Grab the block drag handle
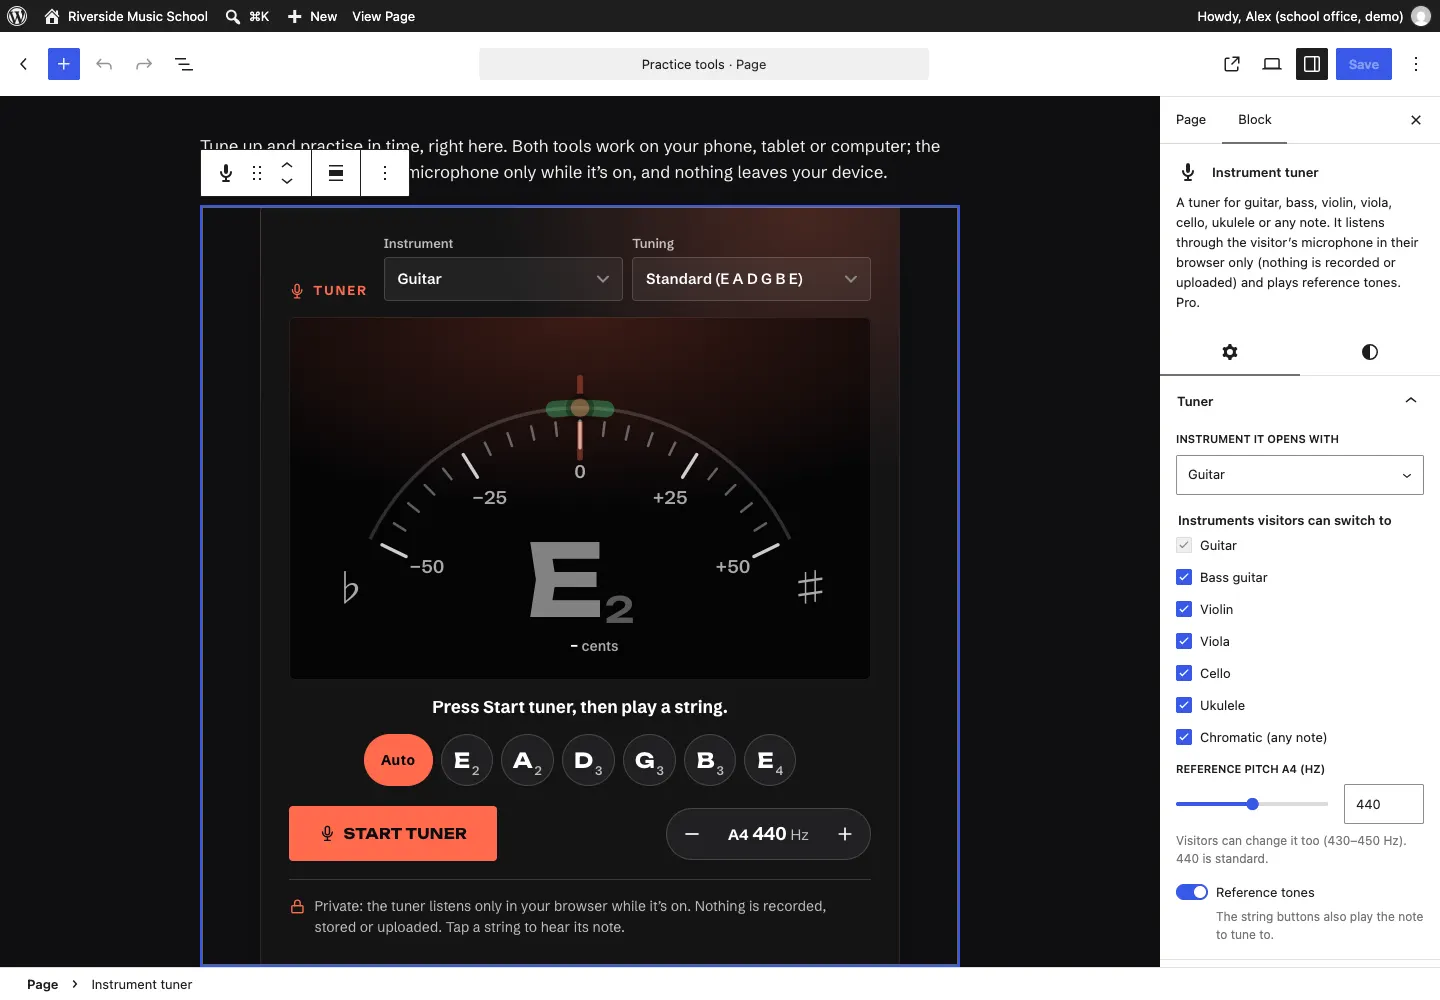This screenshot has height=1000, width=1440. 257,173
